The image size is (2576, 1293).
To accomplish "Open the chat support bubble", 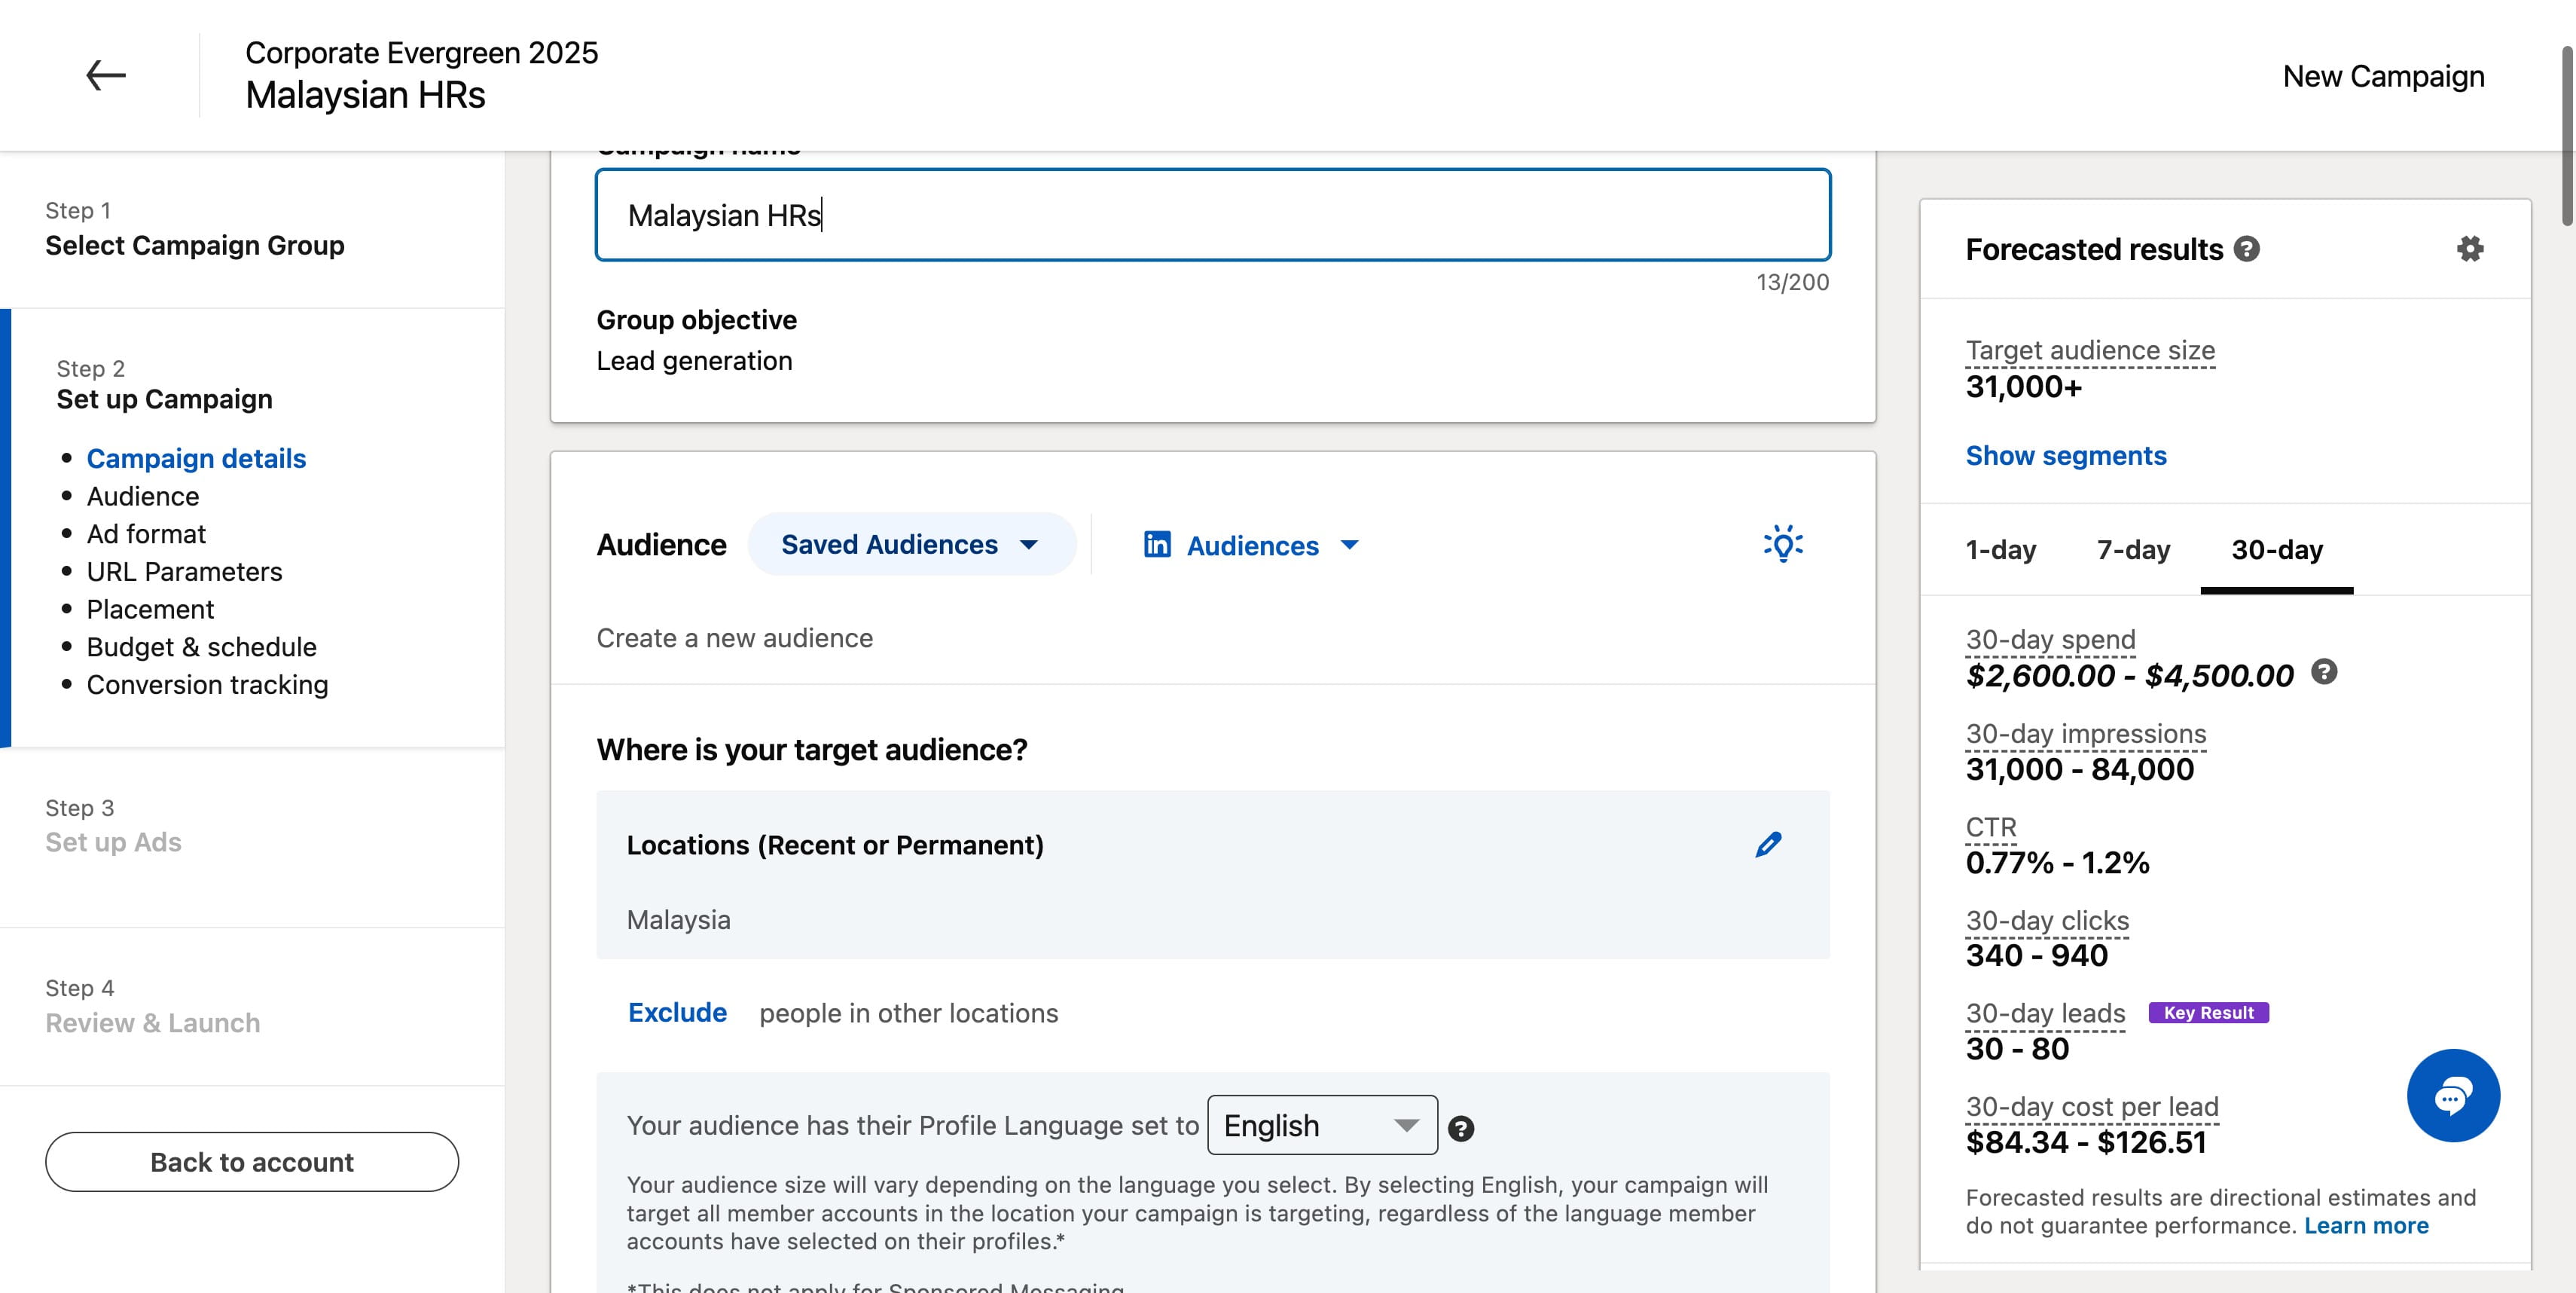I will 2453,1095.
